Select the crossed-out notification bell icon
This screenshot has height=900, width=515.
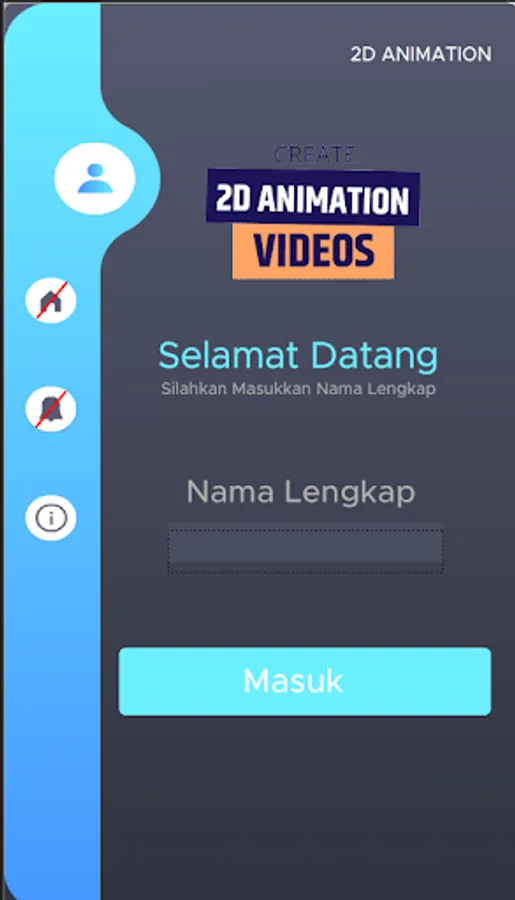tap(51, 409)
